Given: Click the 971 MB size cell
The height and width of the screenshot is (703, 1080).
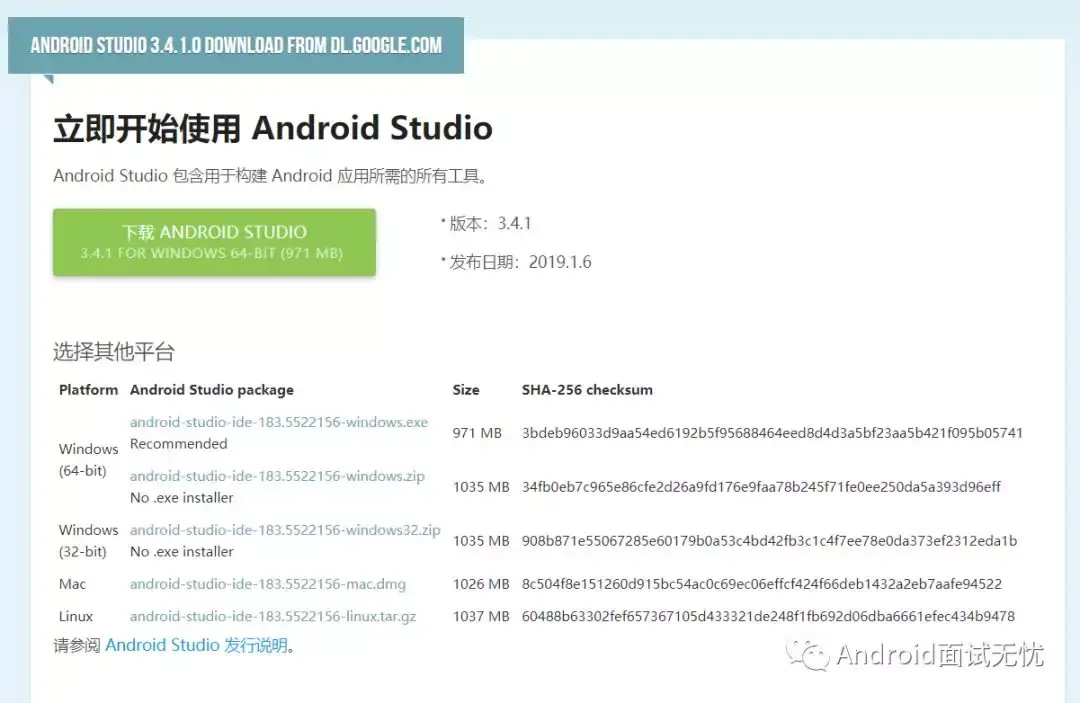Looking at the screenshot, I should coord(477,433).
